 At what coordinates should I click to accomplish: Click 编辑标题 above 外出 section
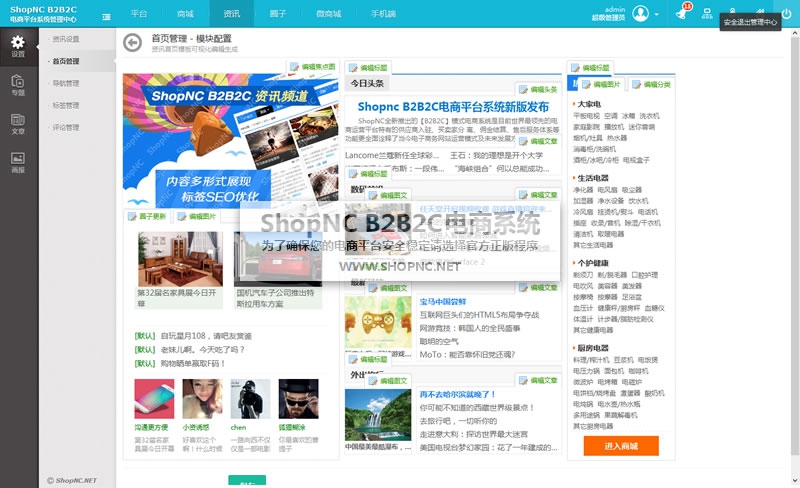(368, 359)
